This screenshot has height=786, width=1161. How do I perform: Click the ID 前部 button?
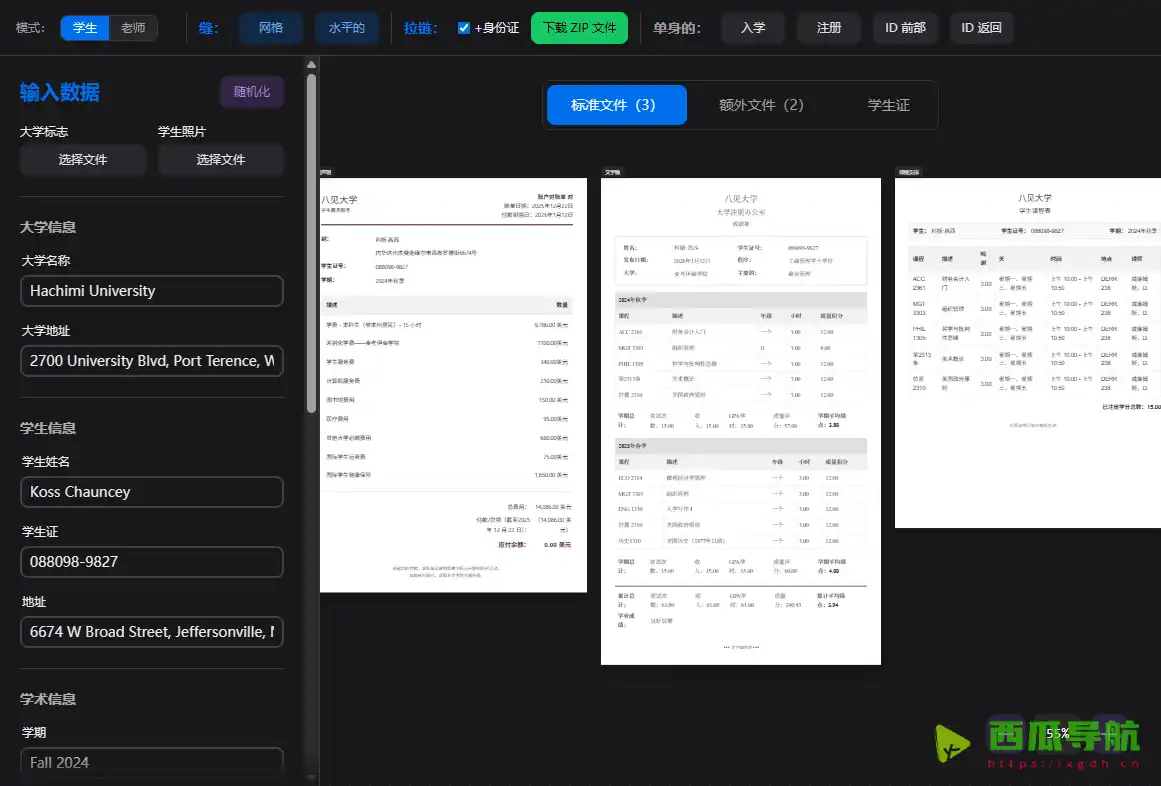tap(905, 28)
